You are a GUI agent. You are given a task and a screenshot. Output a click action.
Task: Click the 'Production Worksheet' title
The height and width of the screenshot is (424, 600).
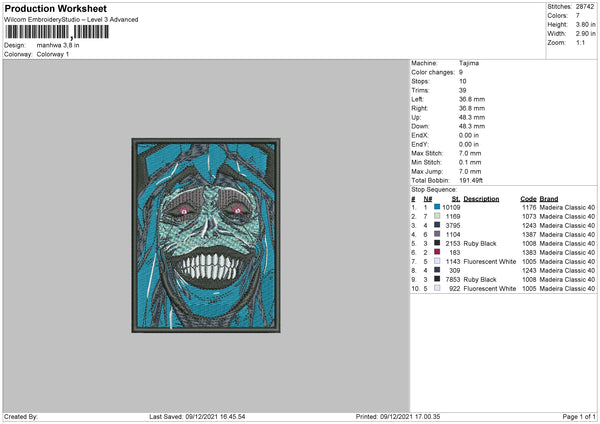click(x=56, y=8)
